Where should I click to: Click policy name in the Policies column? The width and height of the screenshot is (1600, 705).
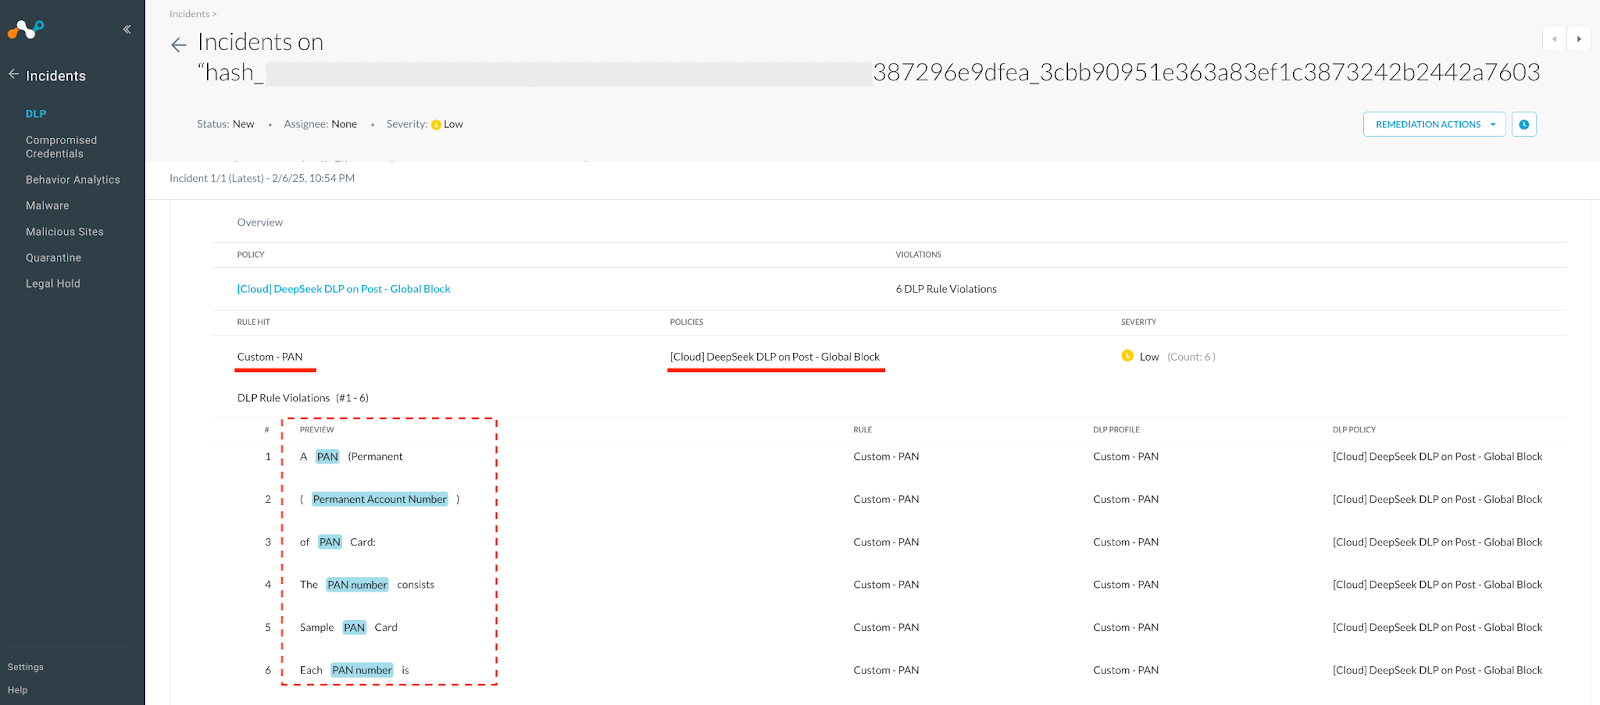[775, 357]
